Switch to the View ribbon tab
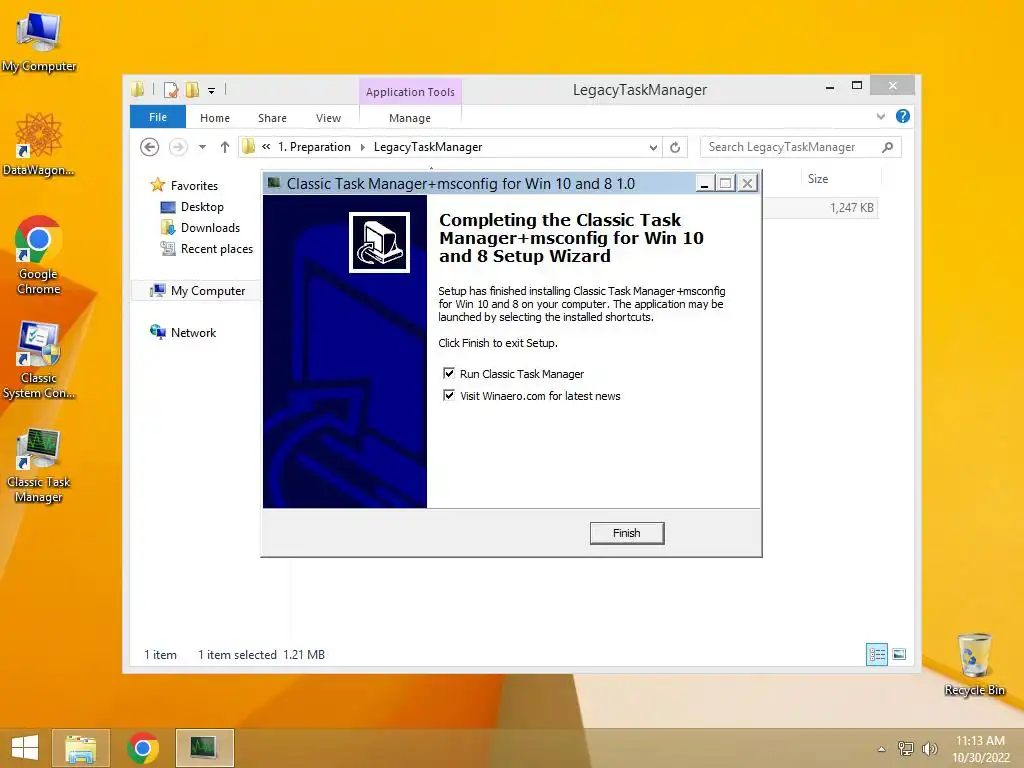The width and height of the screenshot is (1024, 768). pyautogui.click(x=328, y=118)
